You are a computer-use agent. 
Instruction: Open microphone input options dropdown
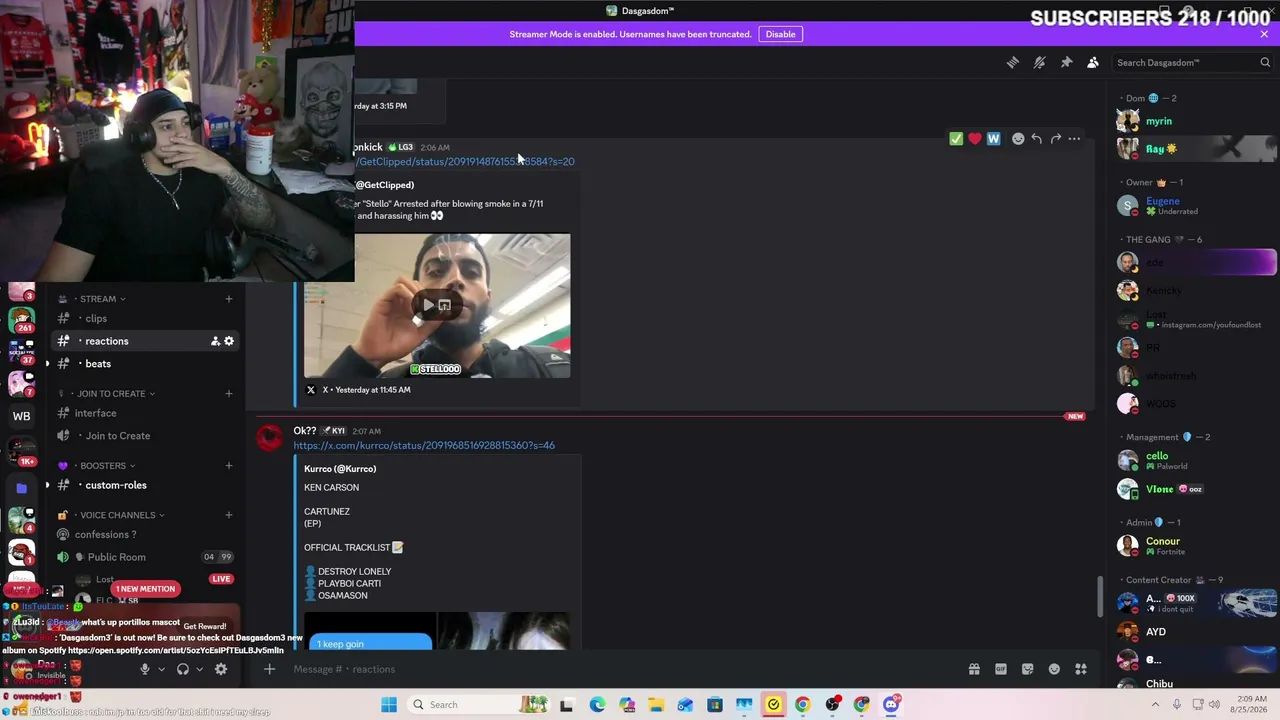pos(161,669)
